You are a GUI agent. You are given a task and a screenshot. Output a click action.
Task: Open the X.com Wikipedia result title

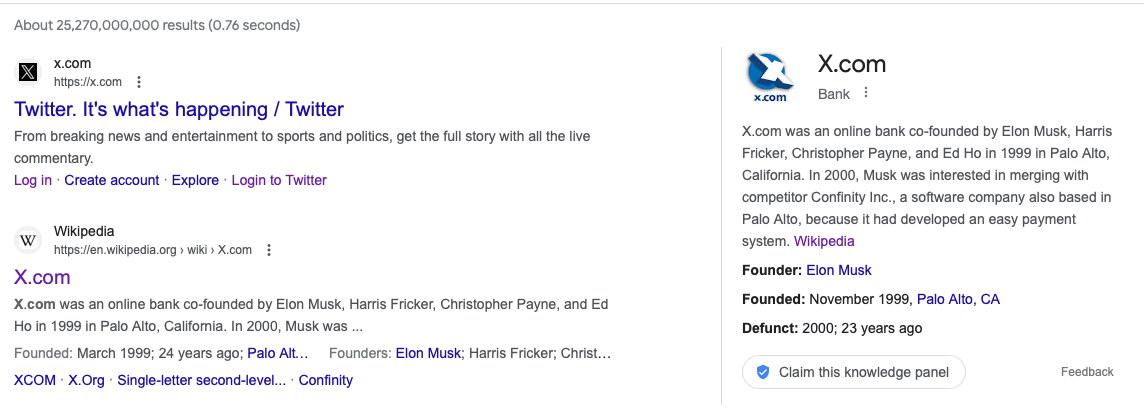42,277
